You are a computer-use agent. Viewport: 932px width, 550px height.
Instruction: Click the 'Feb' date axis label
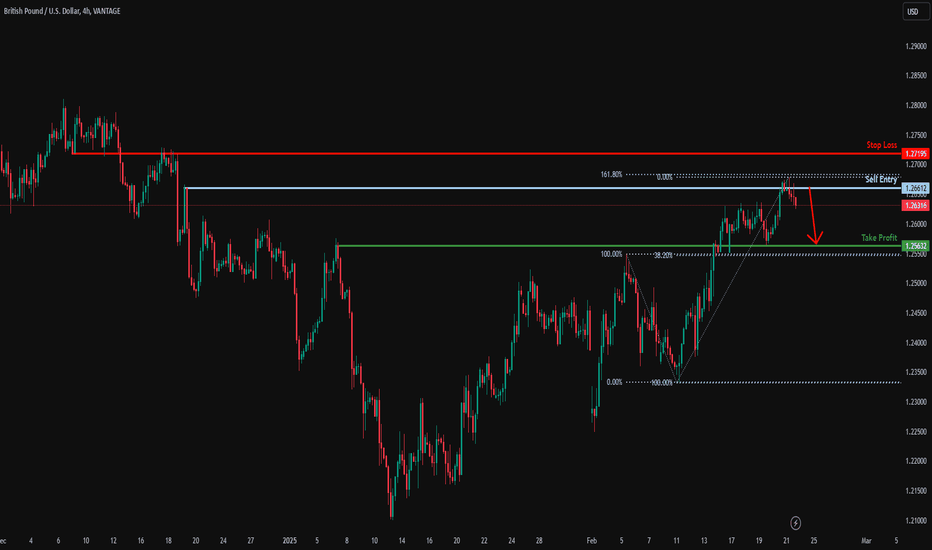coord(591,541)
